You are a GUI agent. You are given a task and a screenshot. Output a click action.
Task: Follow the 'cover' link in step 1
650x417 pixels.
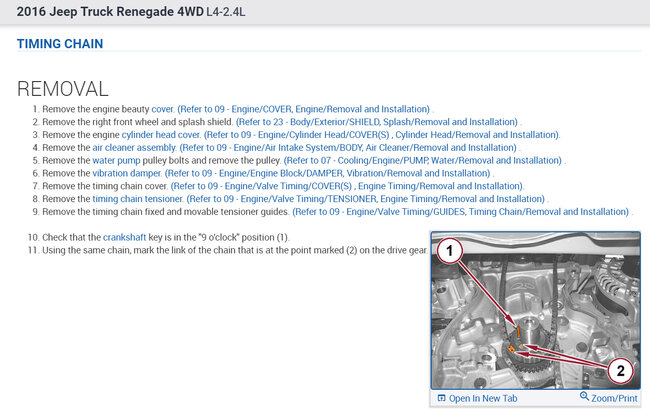pyautogui.click(x=162, y=109)
